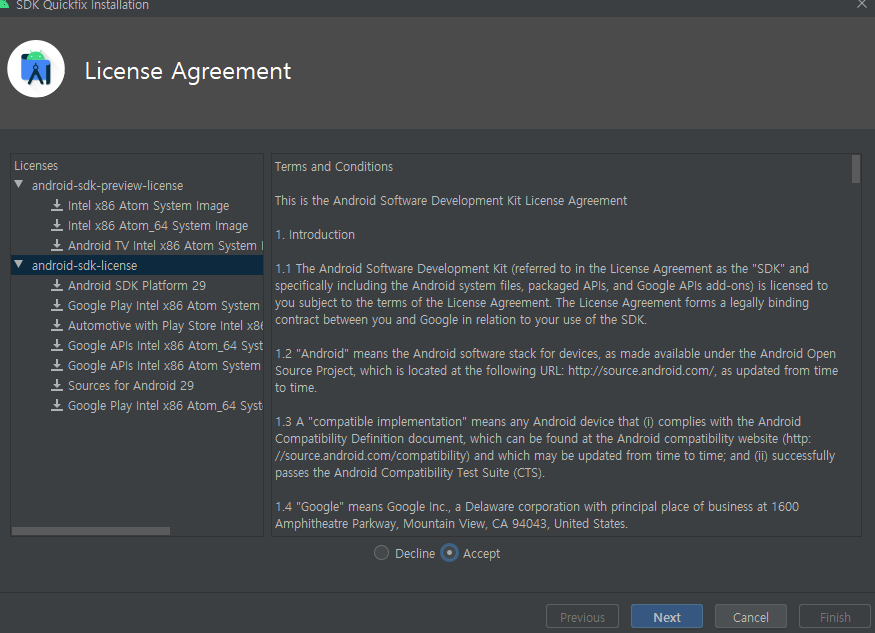Click the license text vertical scrollbar thumb
The width and height of the screenshot is (875, 633).
pos(856,169)
